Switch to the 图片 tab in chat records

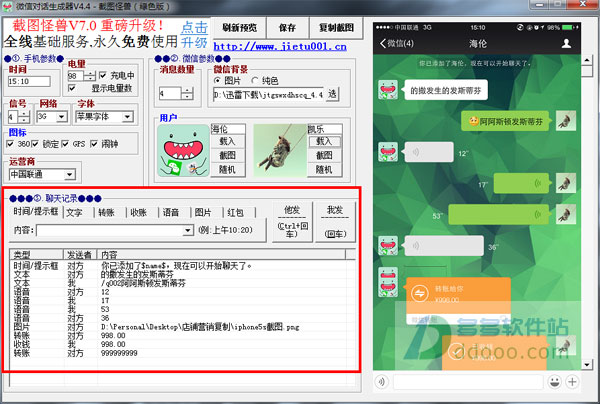coord(203,212)
